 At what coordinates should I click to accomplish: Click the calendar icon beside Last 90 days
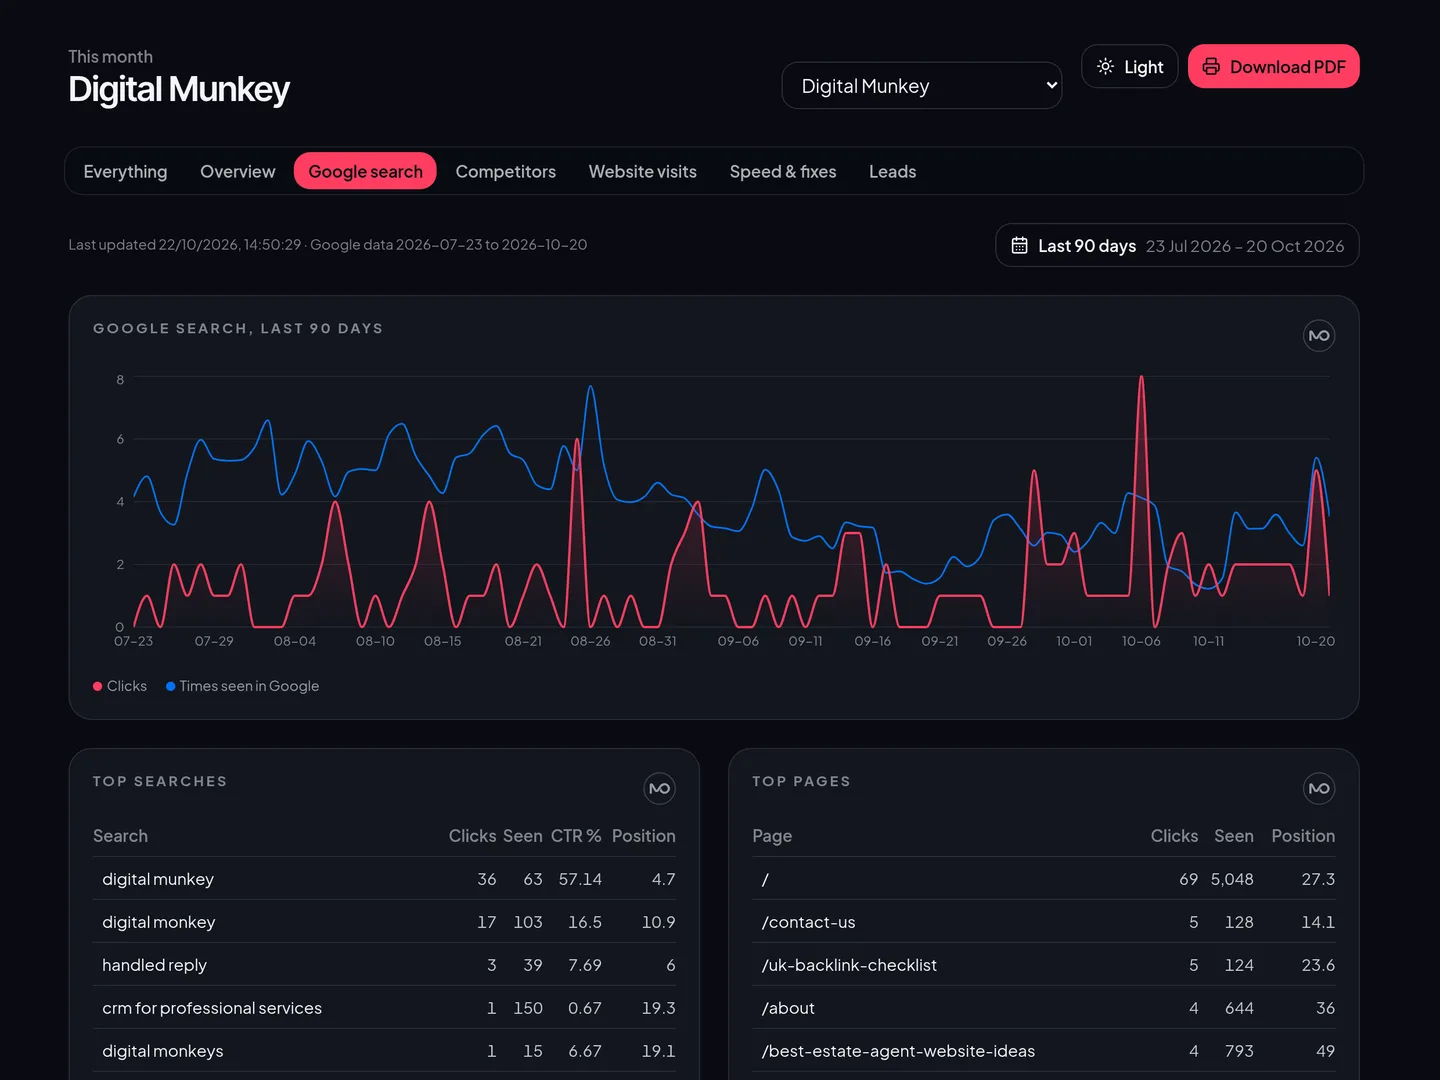pyautogui.click(x=1019, y=245)
